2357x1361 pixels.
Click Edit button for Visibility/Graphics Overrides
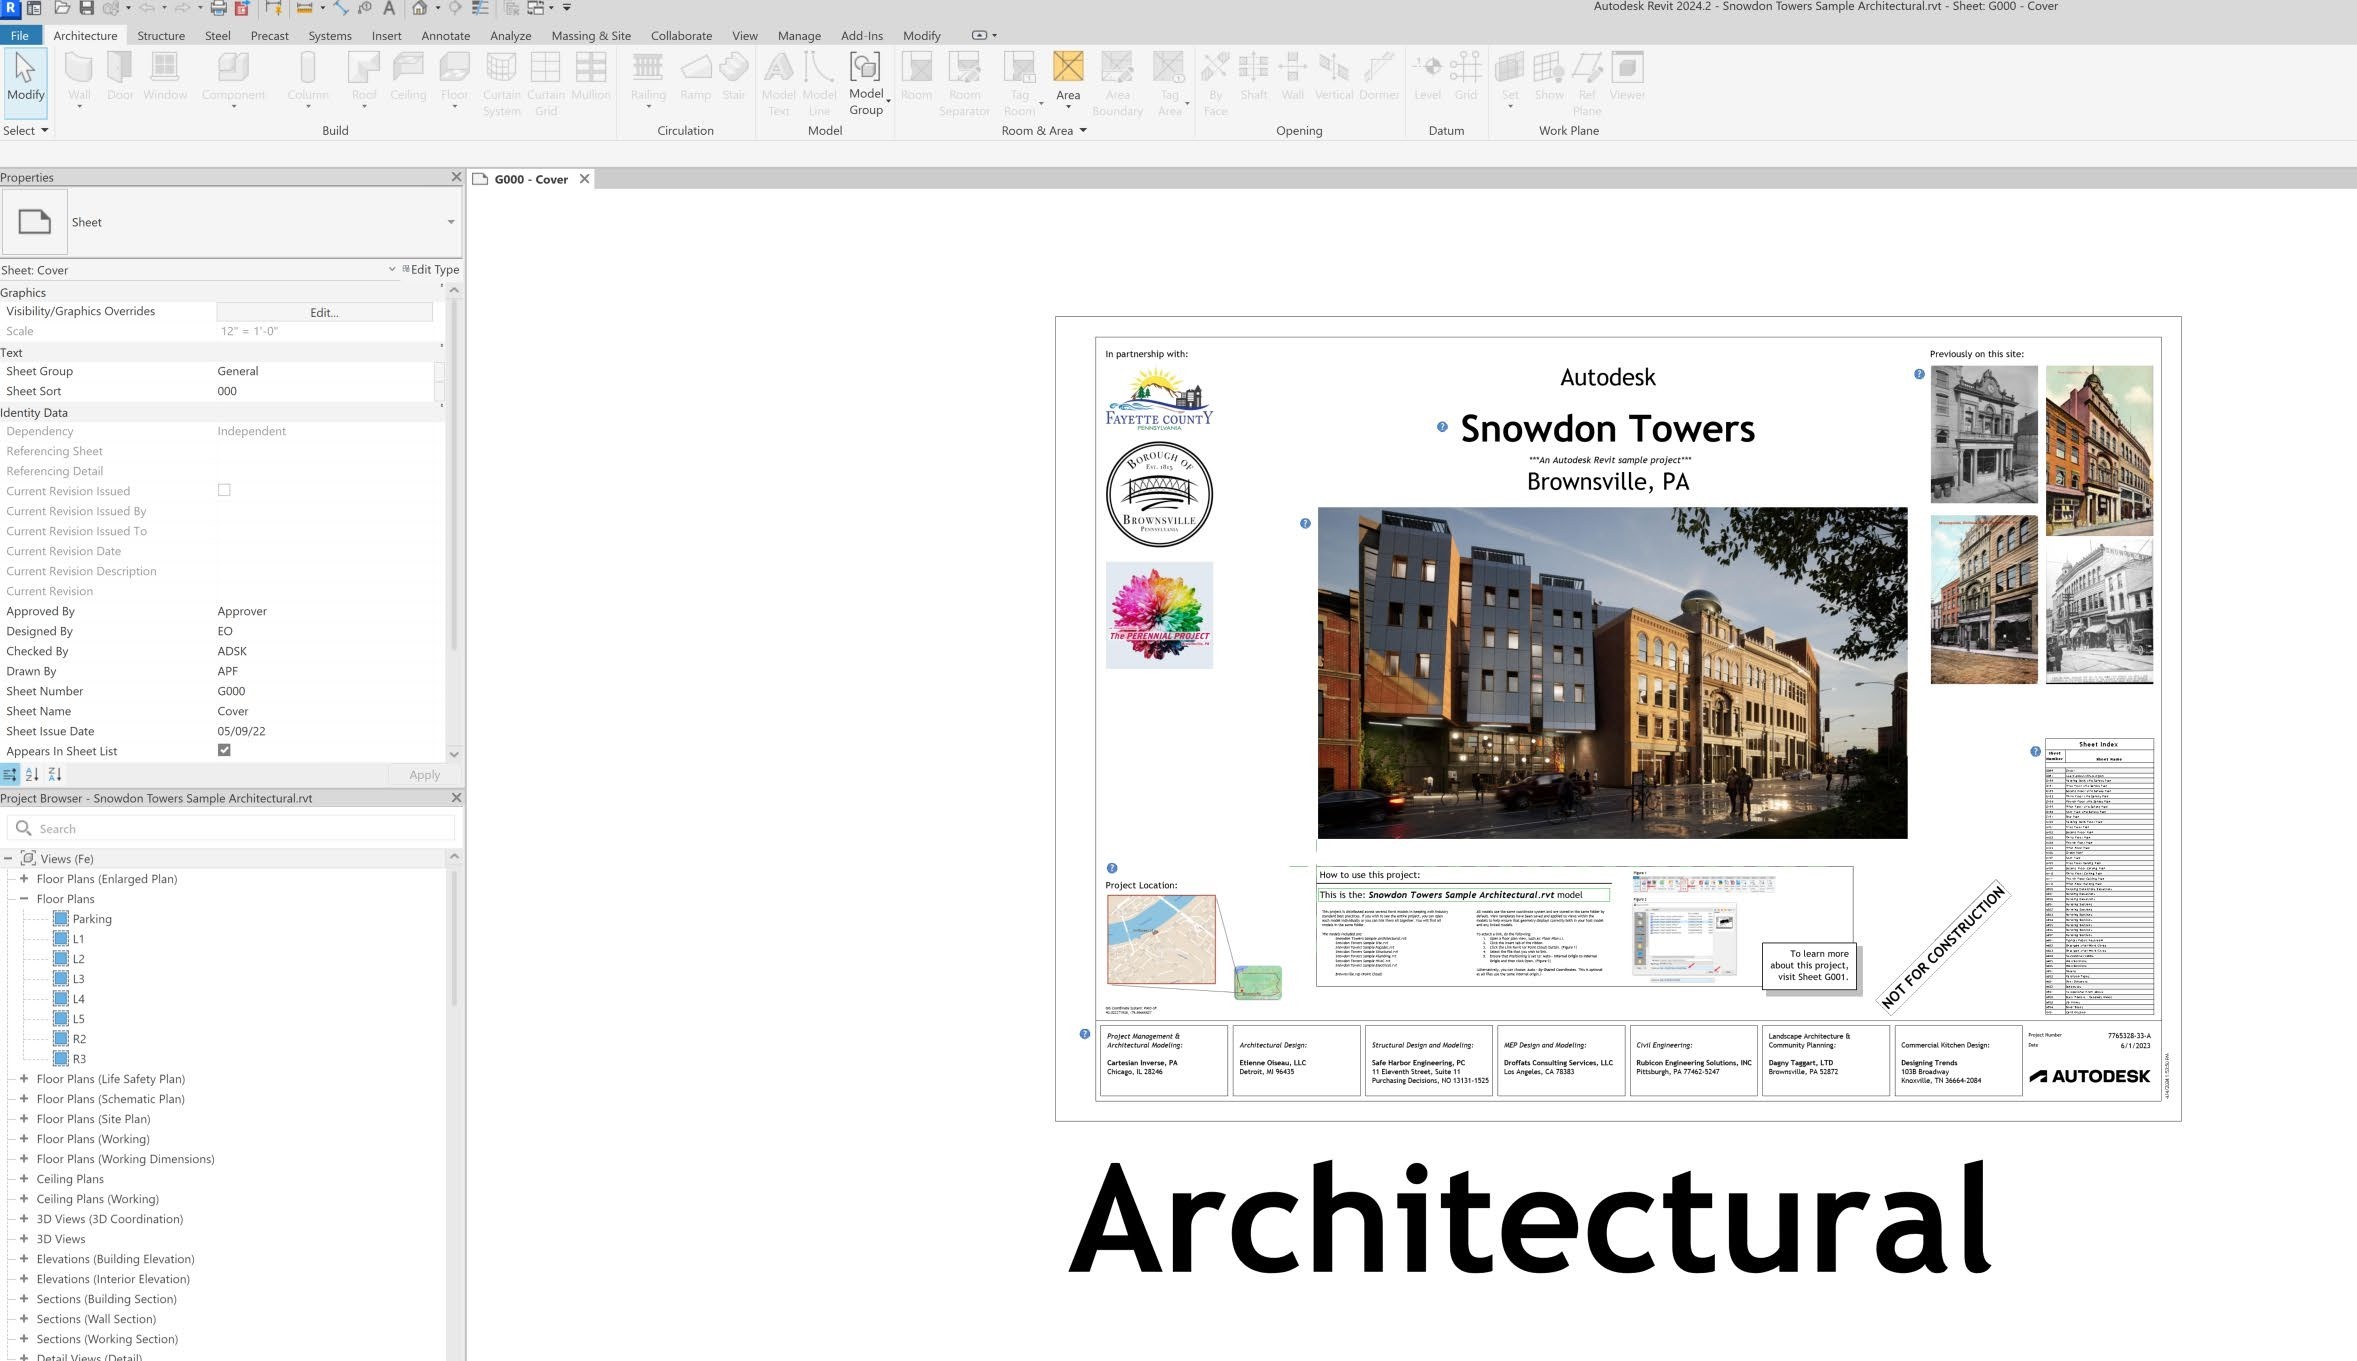(324, 312)
